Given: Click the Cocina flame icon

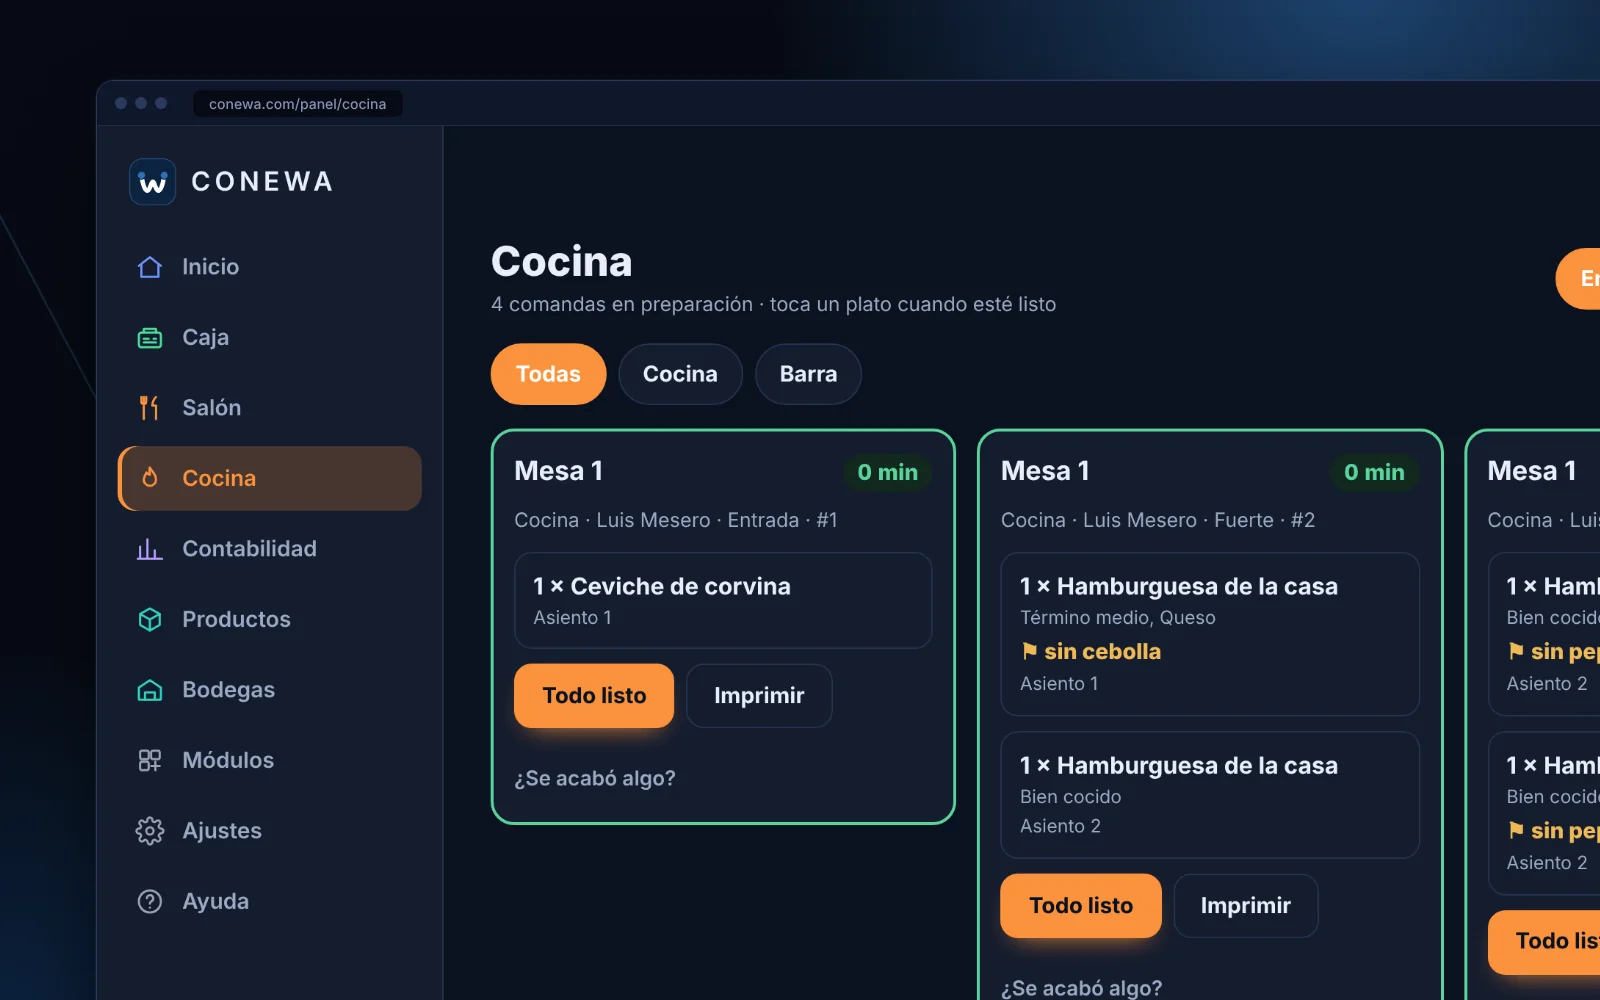Looking at the screenshot, I should tap(150, 478).
